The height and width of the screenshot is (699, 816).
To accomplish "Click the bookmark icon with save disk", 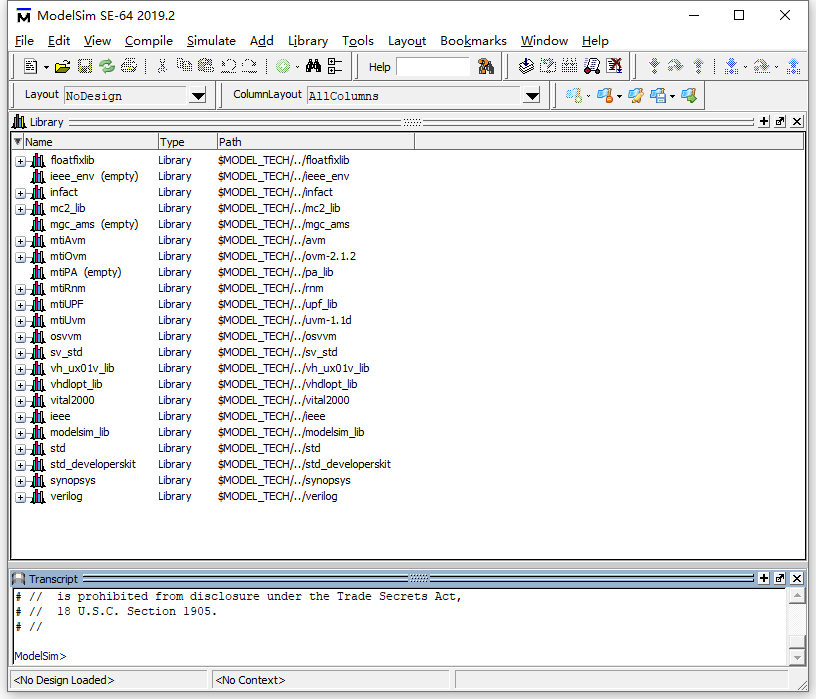I will point(658,95).
